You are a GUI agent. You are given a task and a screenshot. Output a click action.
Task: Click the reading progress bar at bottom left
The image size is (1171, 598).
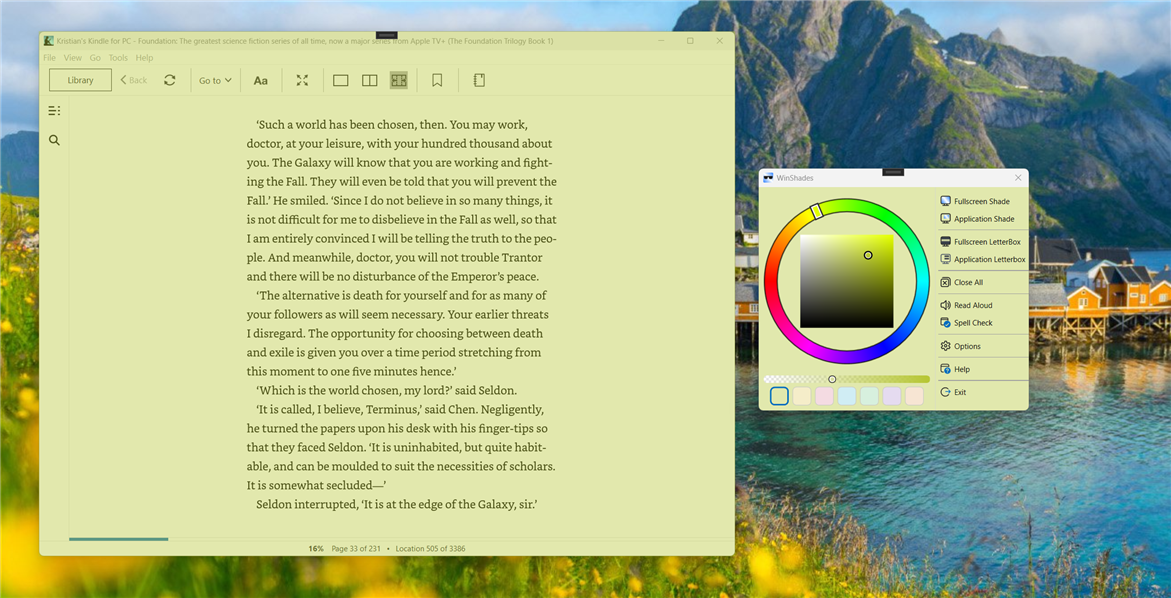coord(118,538)
